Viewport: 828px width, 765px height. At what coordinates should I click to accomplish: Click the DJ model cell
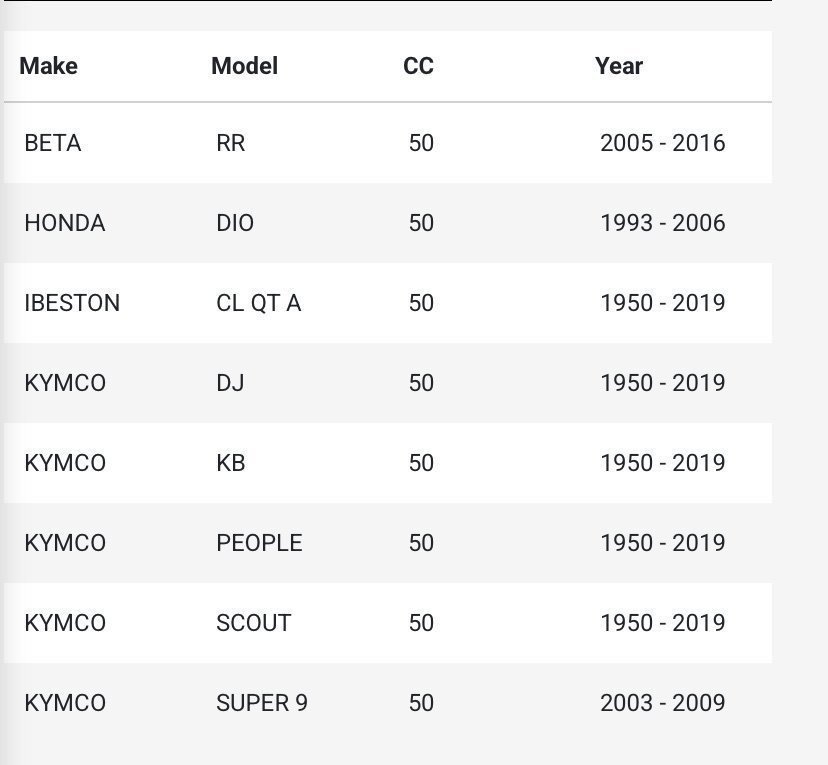click(x=230, y=383)
